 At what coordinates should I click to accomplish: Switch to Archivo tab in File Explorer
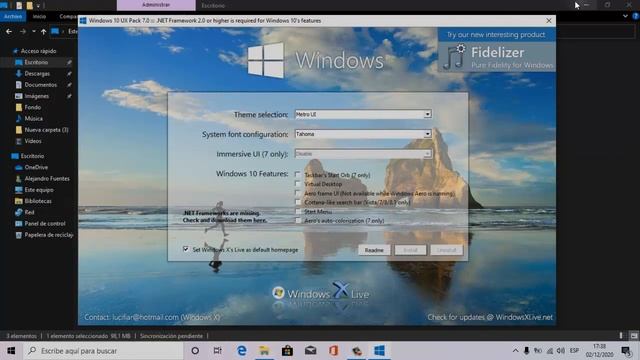[x=13, y=16]
